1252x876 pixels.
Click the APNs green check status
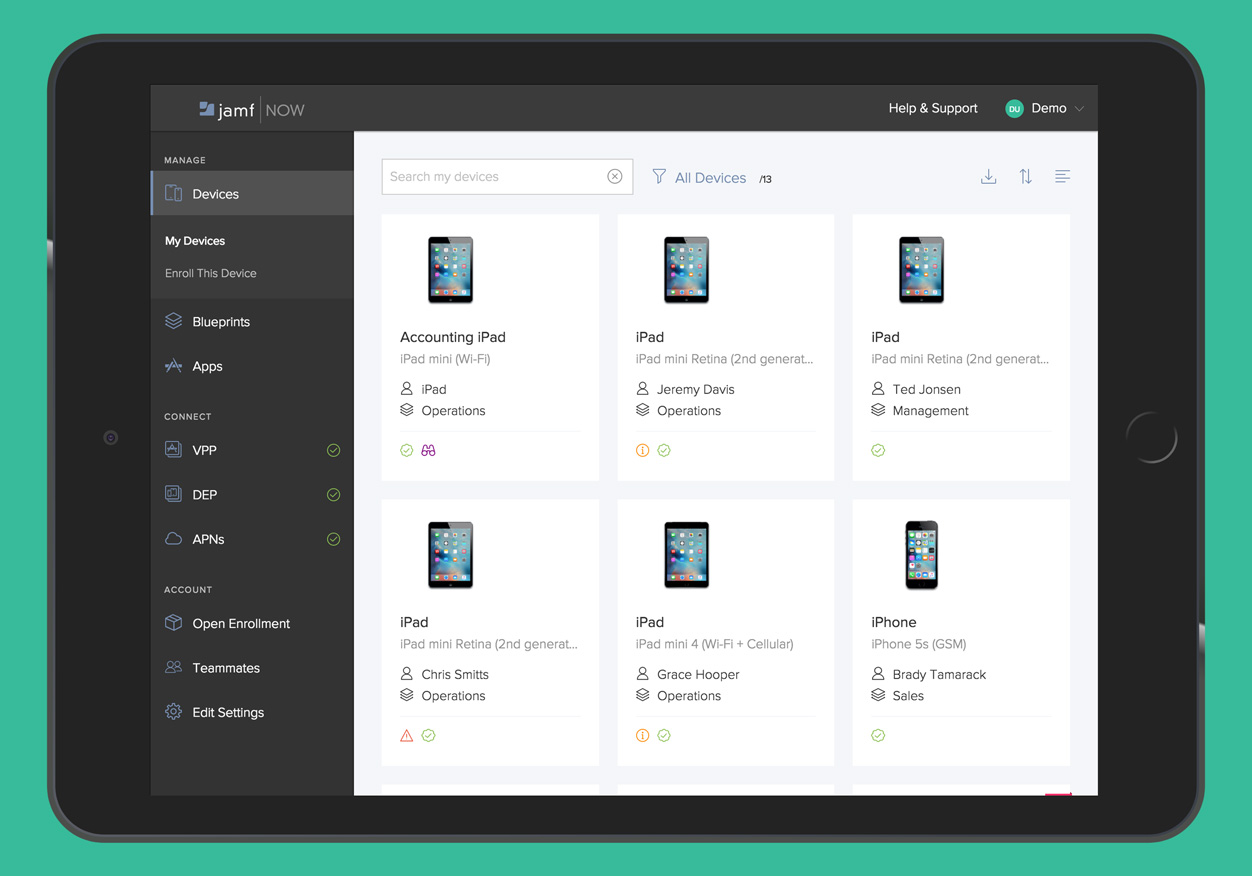(334, 539)
